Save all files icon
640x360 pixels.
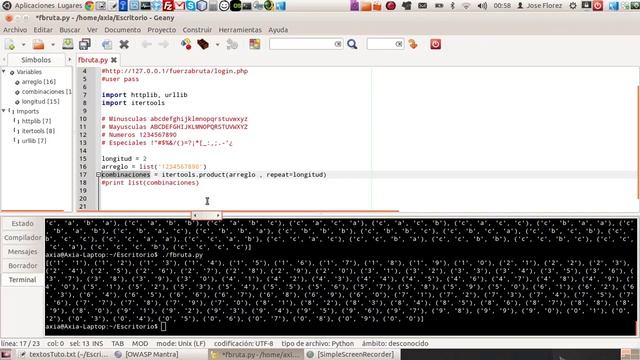pos(85,44)
